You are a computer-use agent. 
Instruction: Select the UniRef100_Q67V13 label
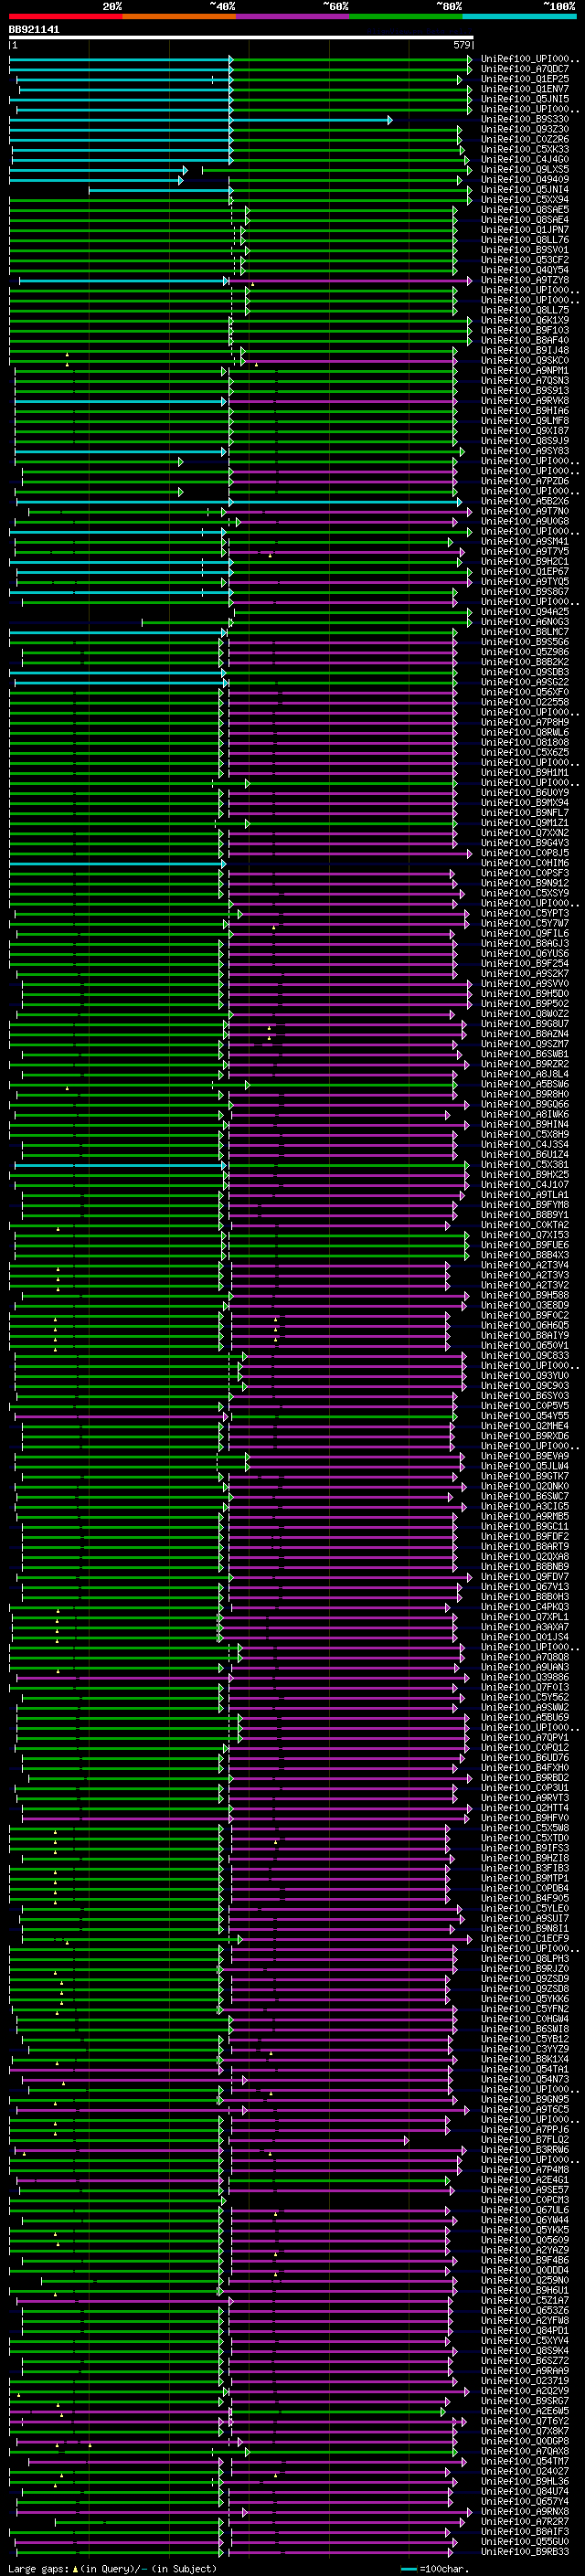525,1587
